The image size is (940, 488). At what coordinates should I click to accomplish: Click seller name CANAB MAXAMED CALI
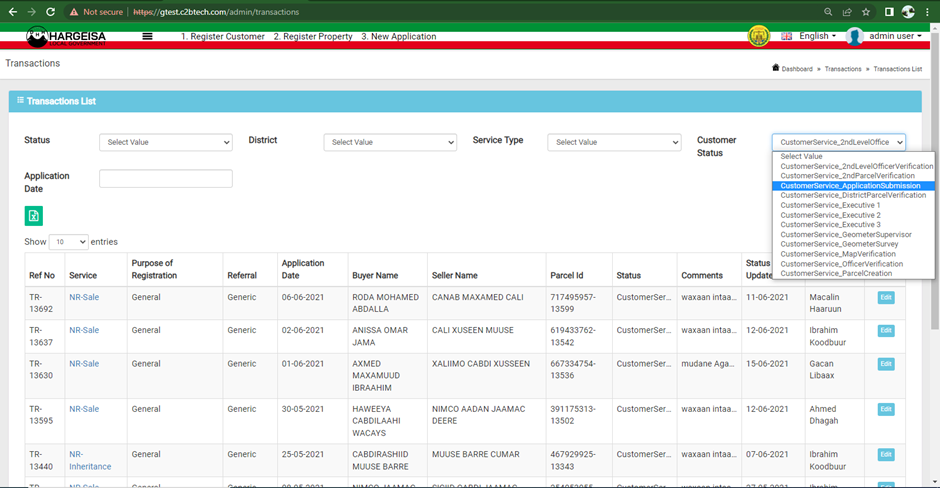pyautogui.click(x=478, y=297)
